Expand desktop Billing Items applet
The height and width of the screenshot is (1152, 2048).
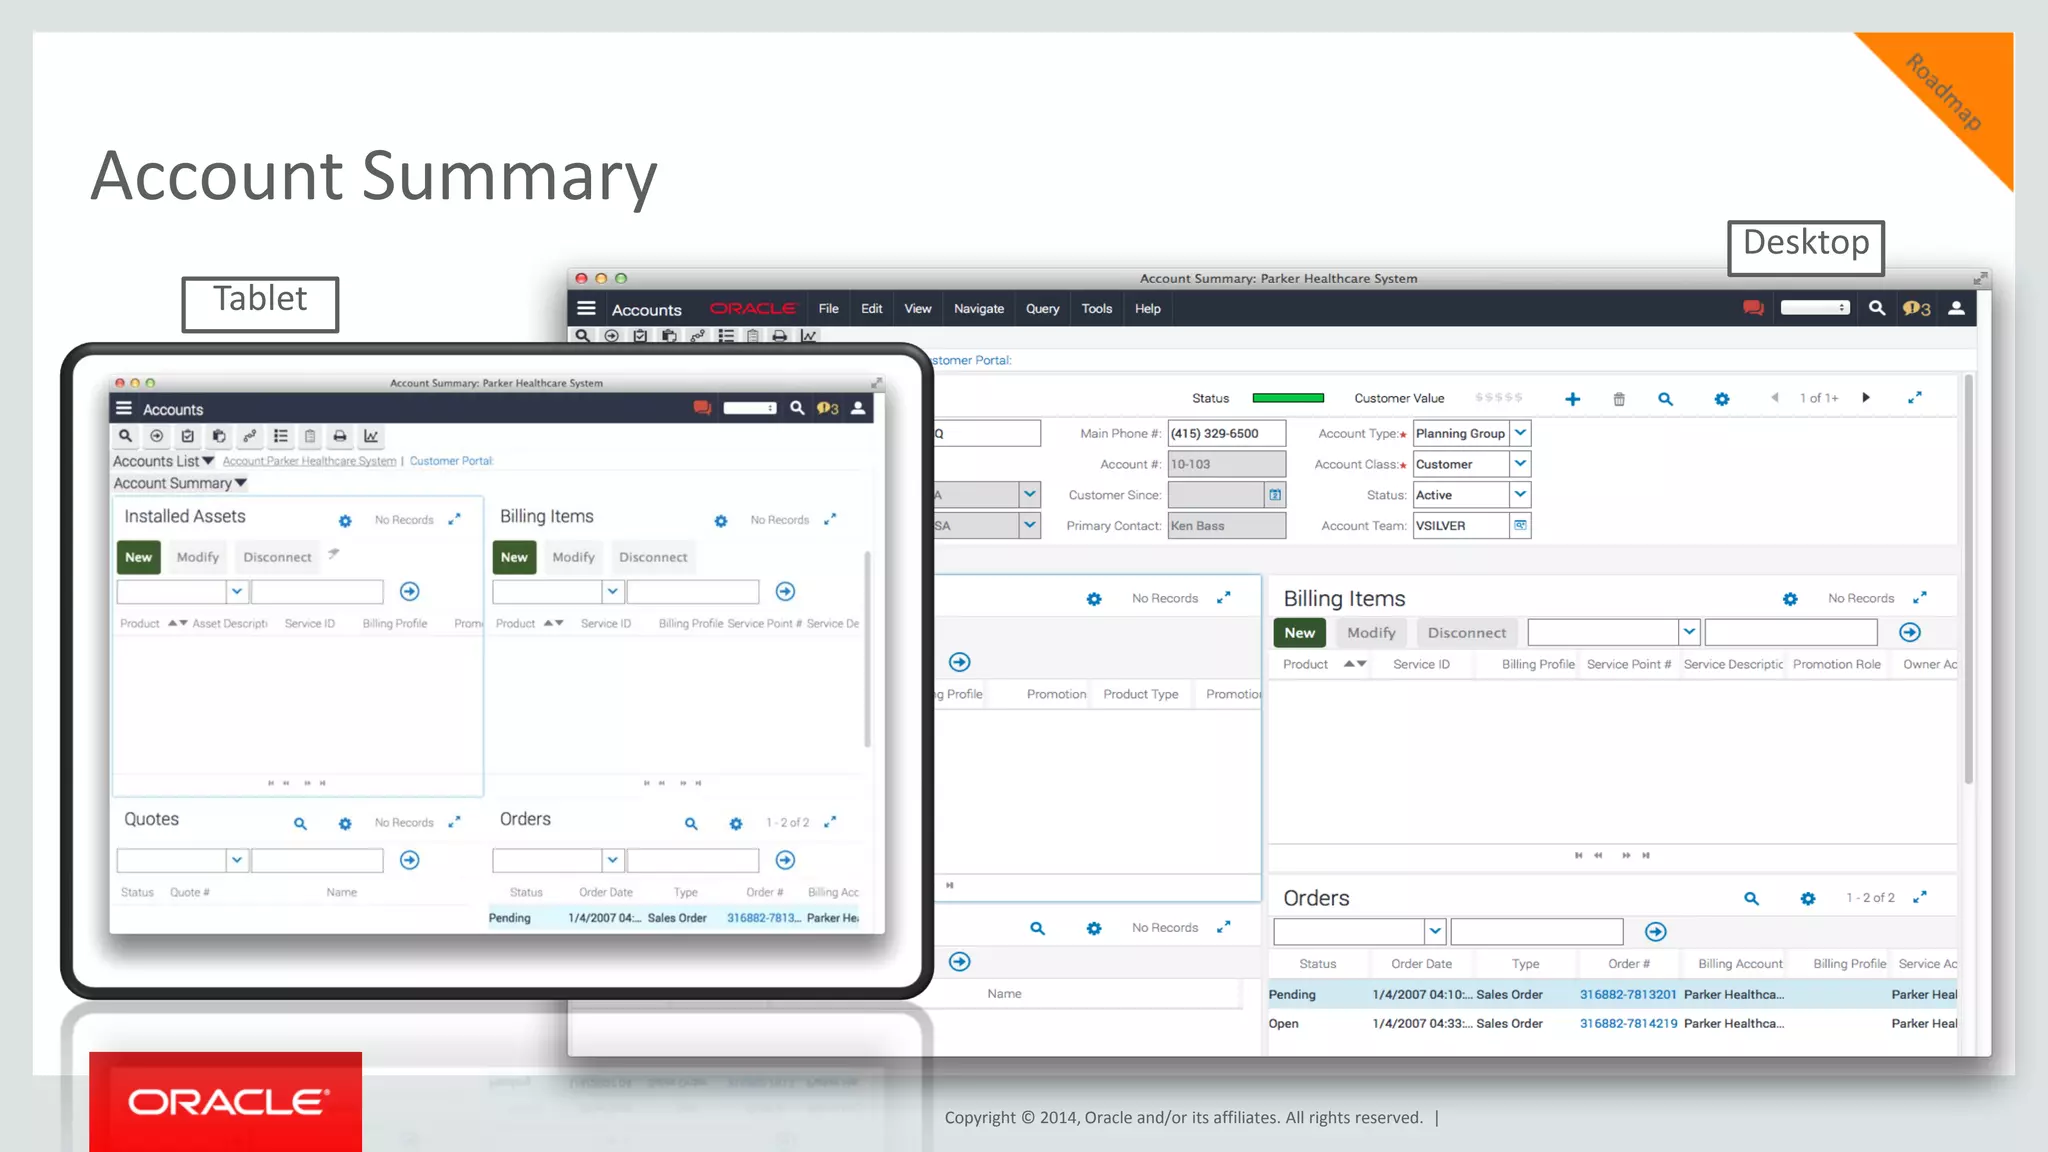tap(1920, 598)
